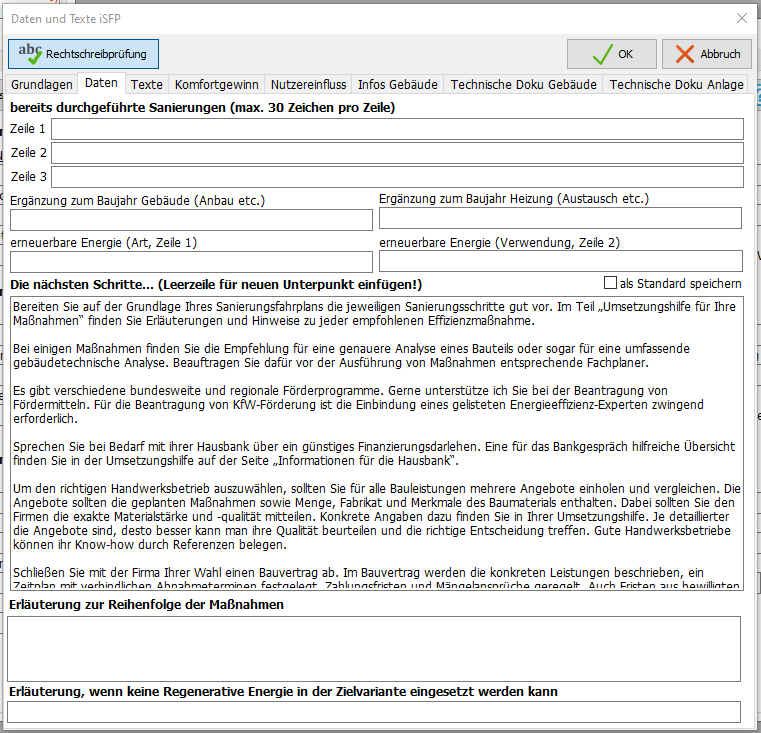The image size is (761, 733).
Task: Confirm the dialog with OK
Action: [x=612, y=54]
